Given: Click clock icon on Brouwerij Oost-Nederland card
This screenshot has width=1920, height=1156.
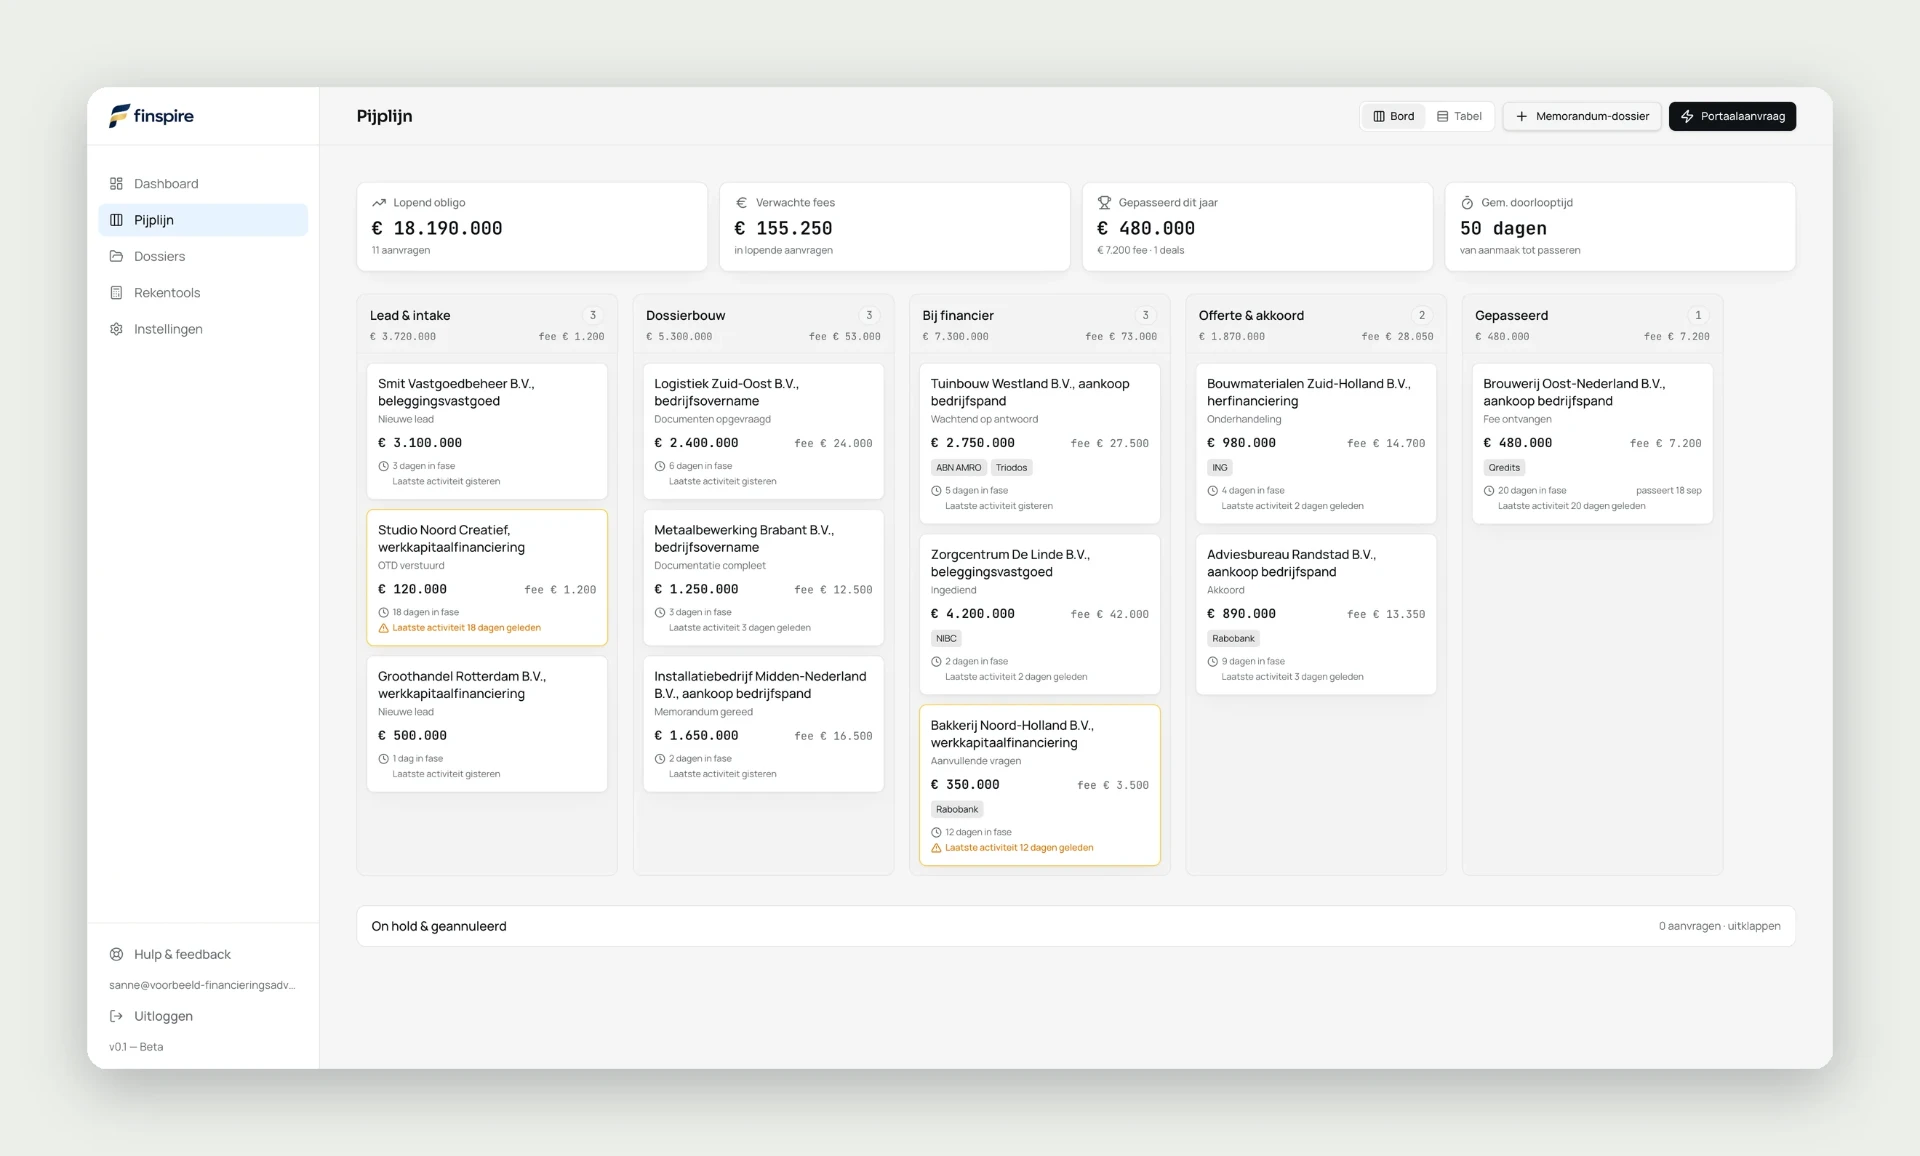Looking at the screenshot, I should [1489, 491].
